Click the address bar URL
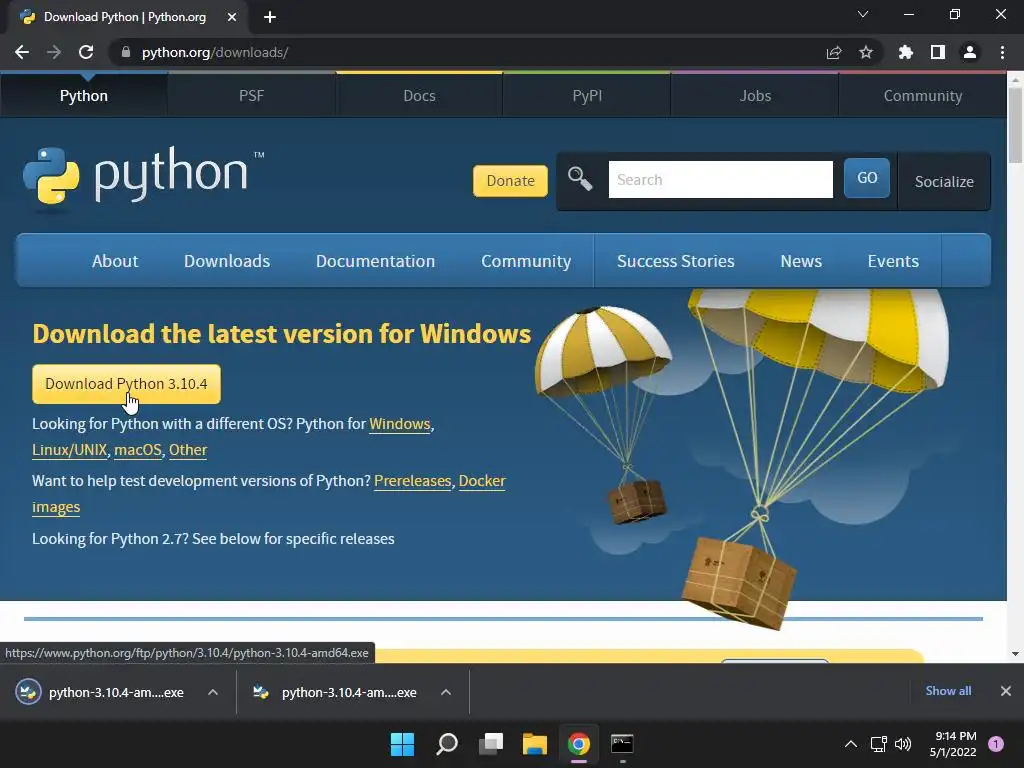Screen dimensions: 1024x768 (215, 52)
